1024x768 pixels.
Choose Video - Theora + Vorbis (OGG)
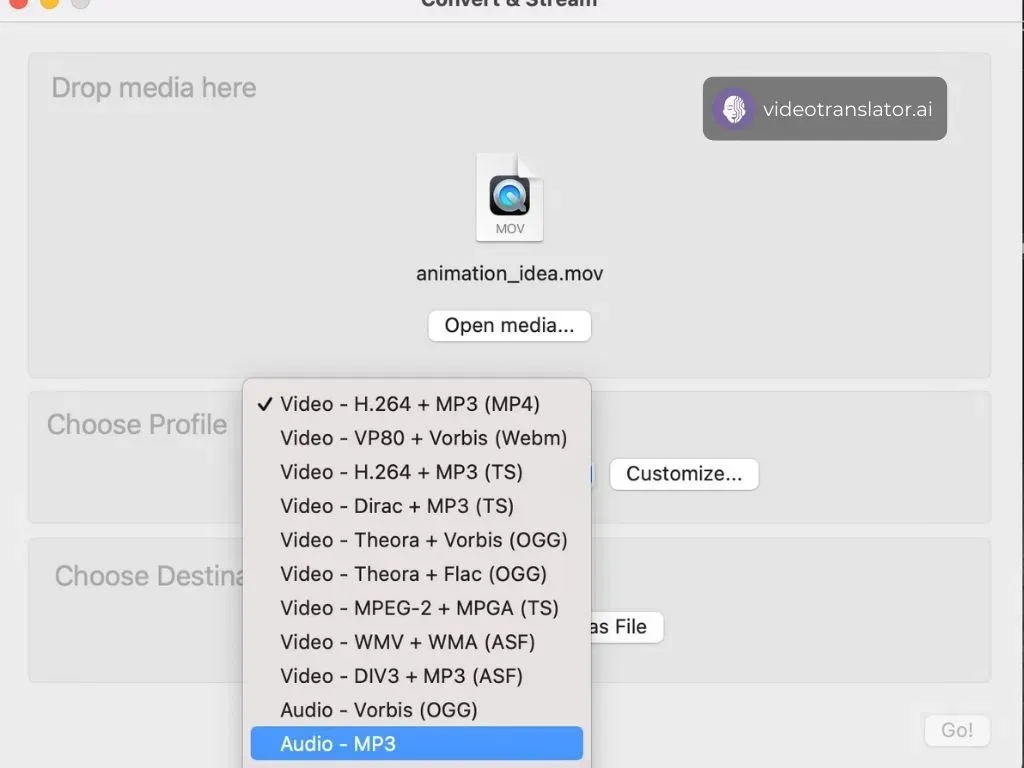pos(417,539)
